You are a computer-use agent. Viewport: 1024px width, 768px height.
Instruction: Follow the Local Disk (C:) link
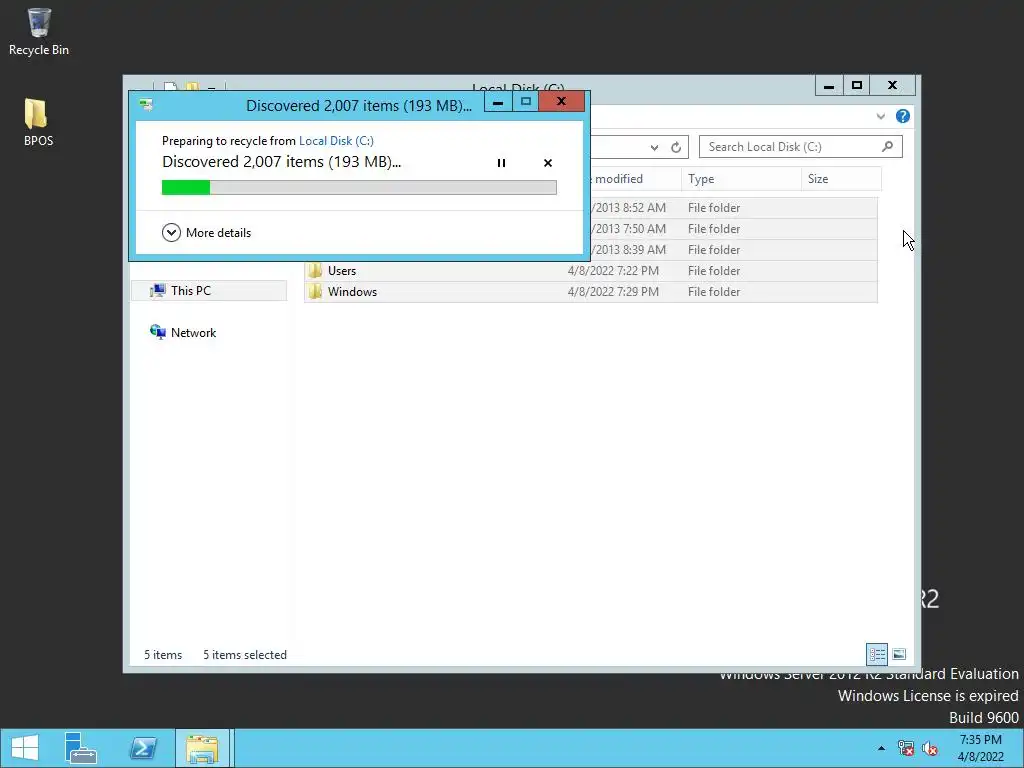[336, 140]
